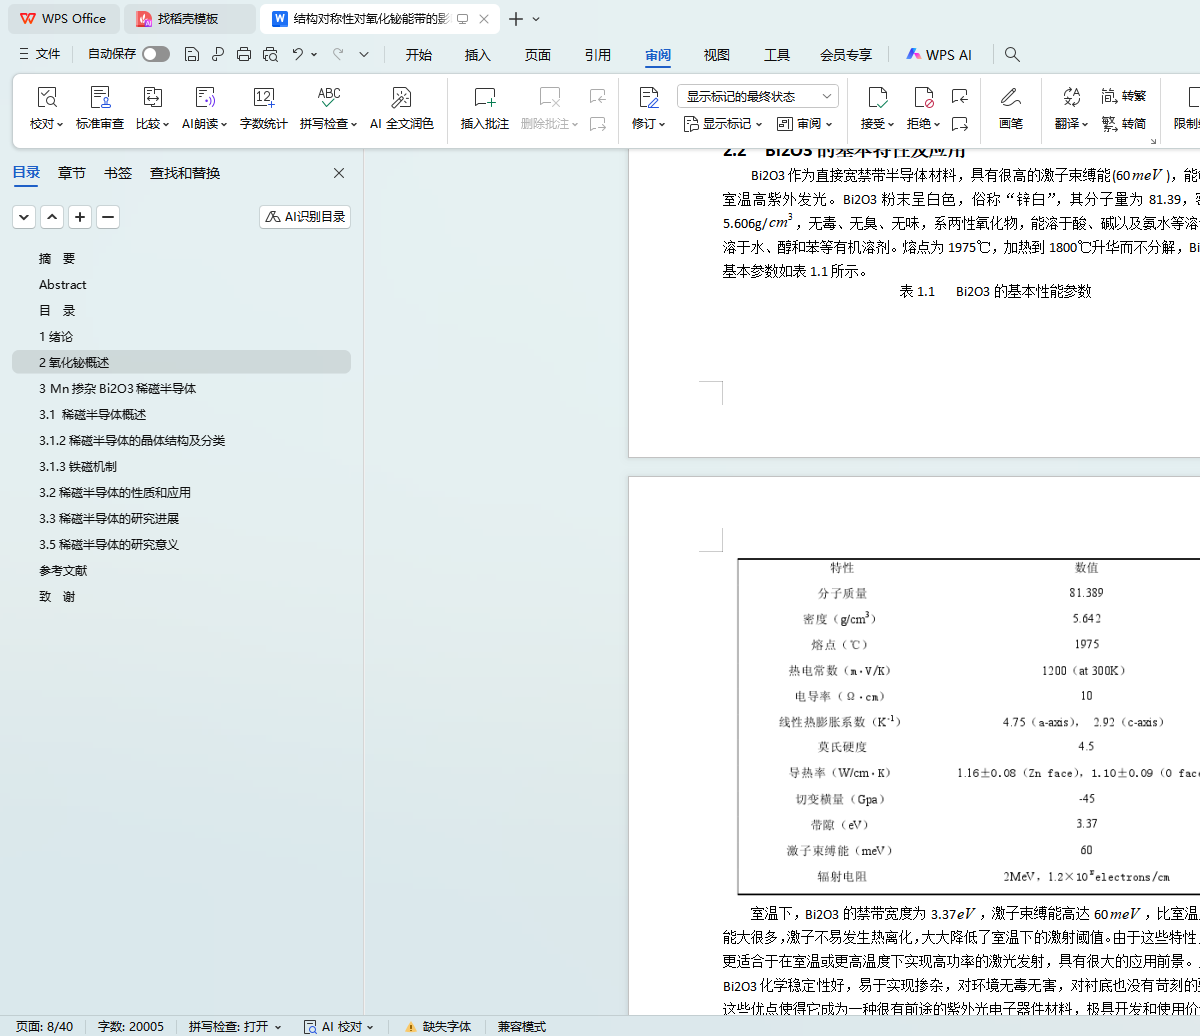
Task: Switch to the 视图 ribbon tab
Action: click(x=716, y=55)
